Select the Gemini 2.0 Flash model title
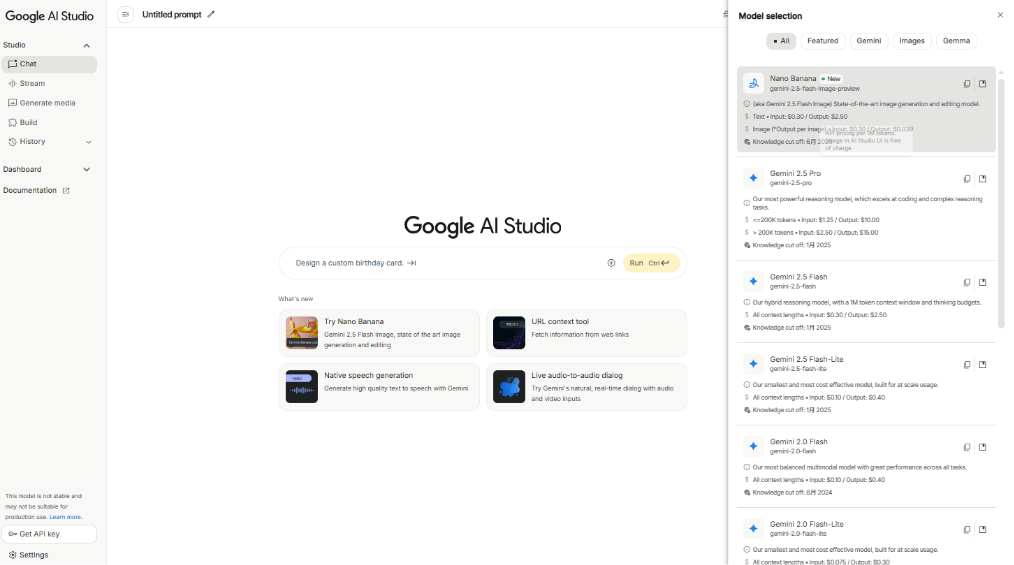Image resolution: width=1014 pixels, height=565 pixels. point(798,442)
